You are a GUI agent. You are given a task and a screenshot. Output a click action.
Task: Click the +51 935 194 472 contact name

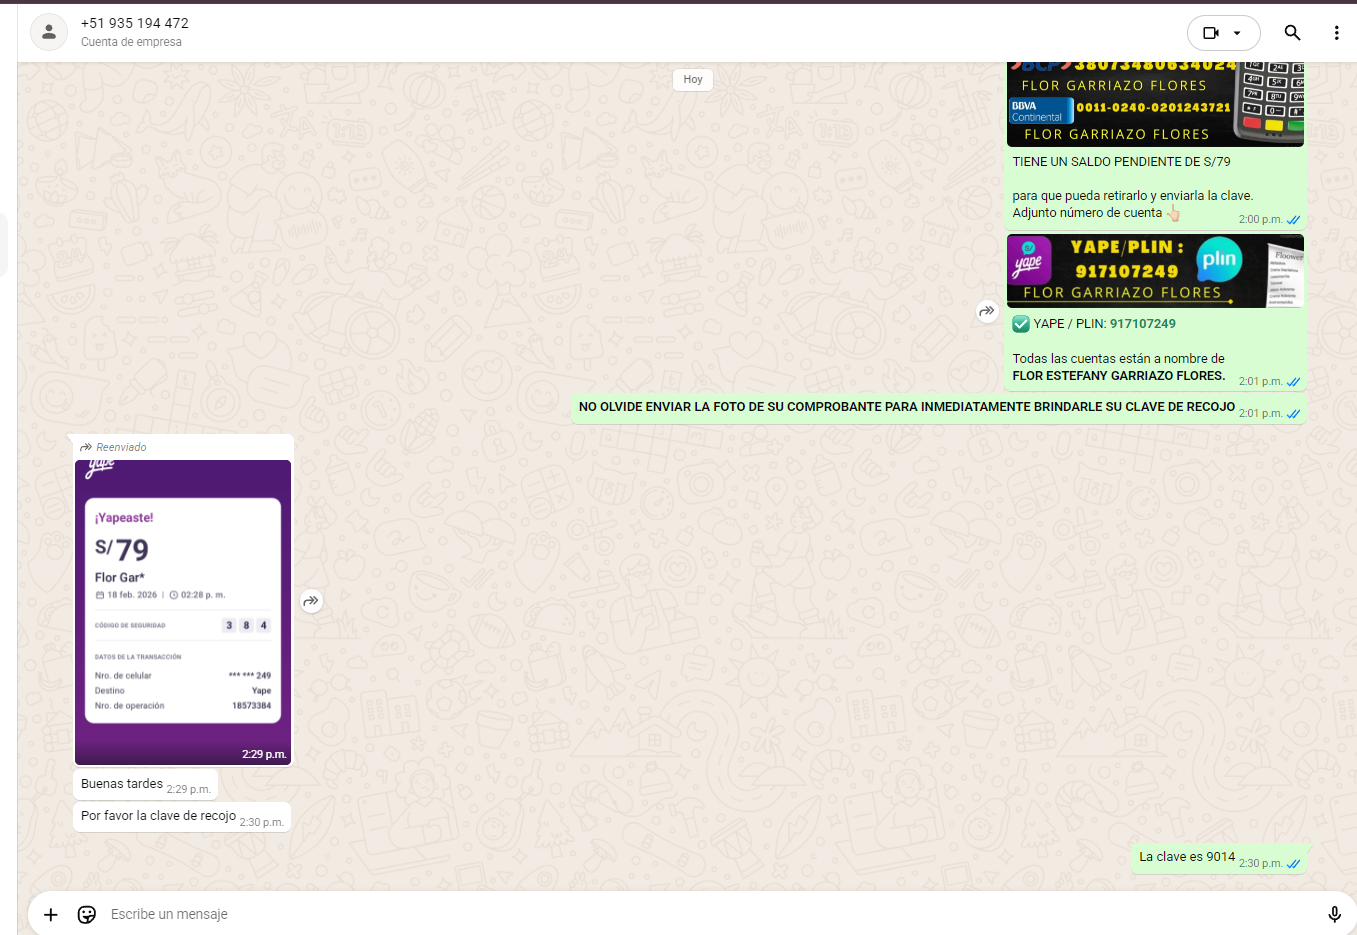[x=135, y=23]
